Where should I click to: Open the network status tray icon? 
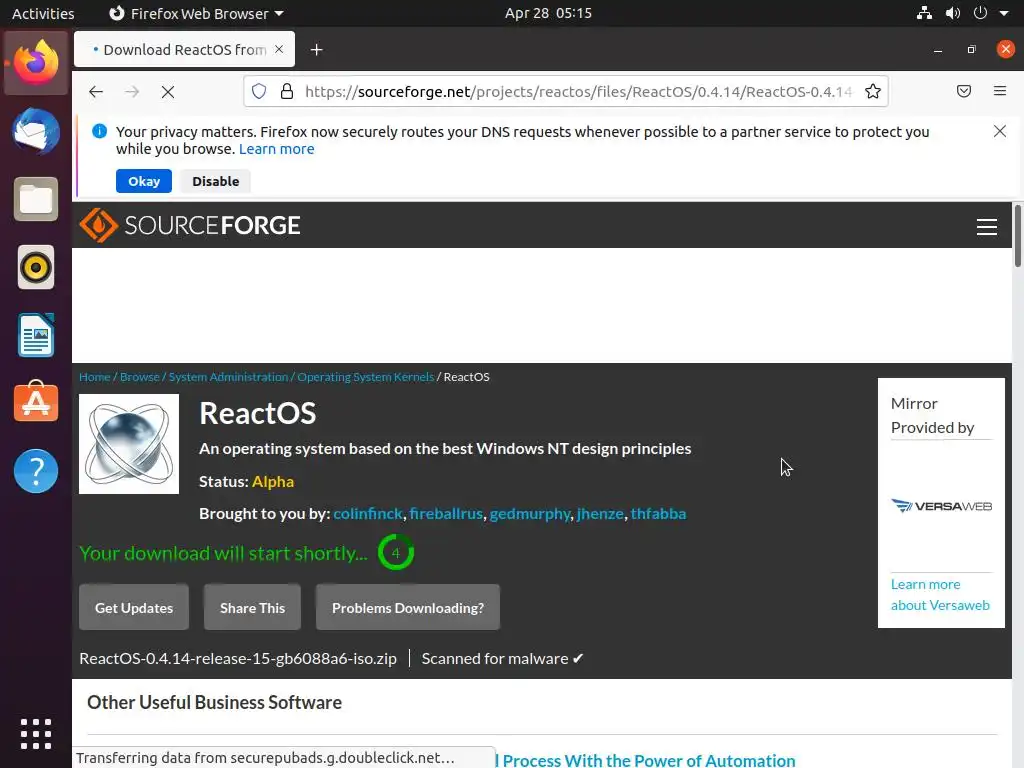924,13
